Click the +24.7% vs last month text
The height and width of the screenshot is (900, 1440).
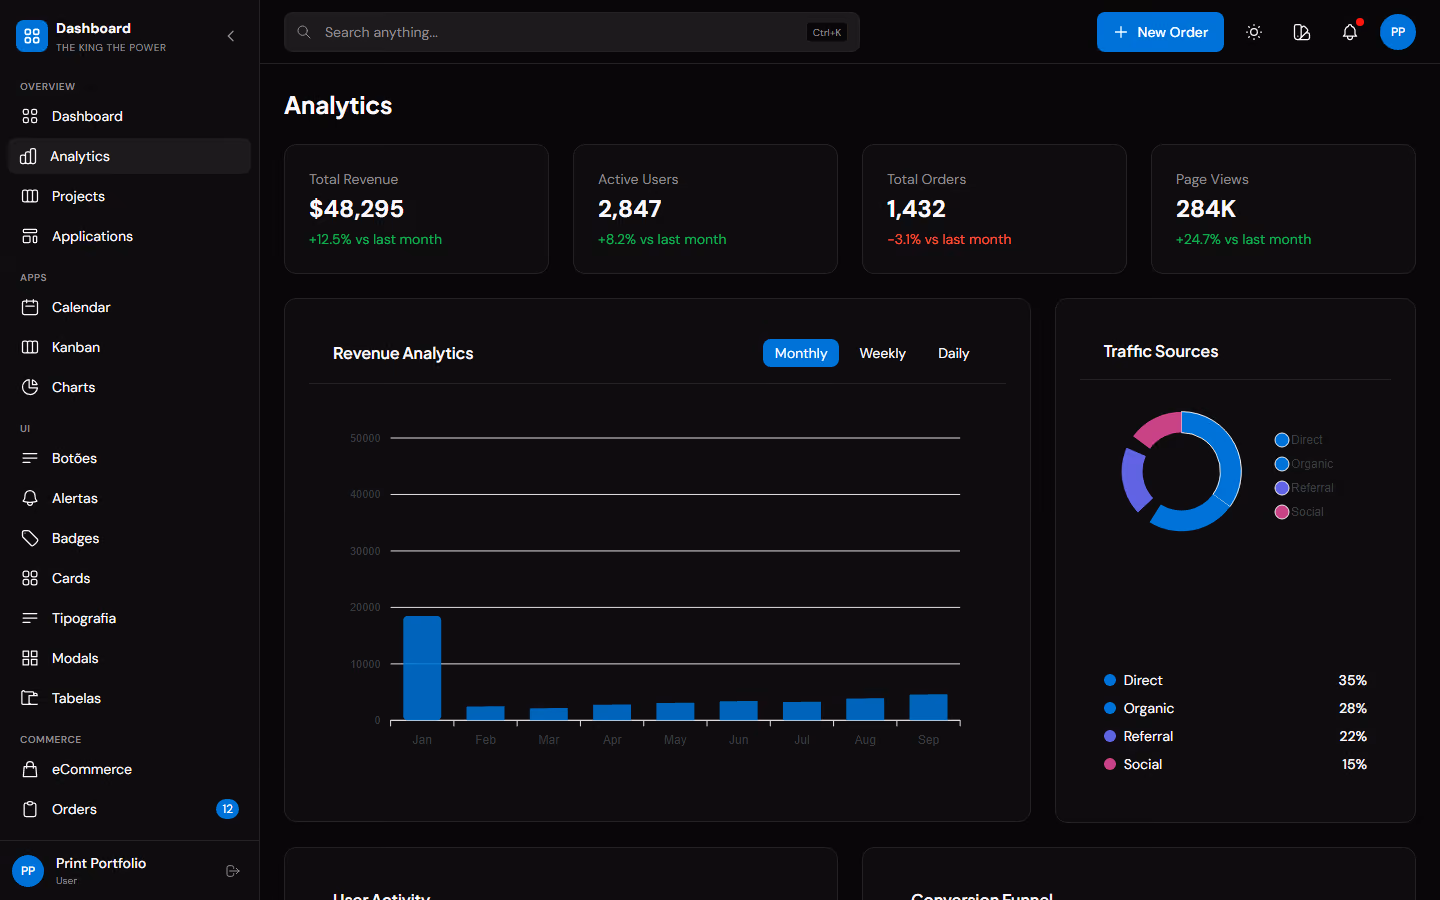click(x=1243, y=239)
